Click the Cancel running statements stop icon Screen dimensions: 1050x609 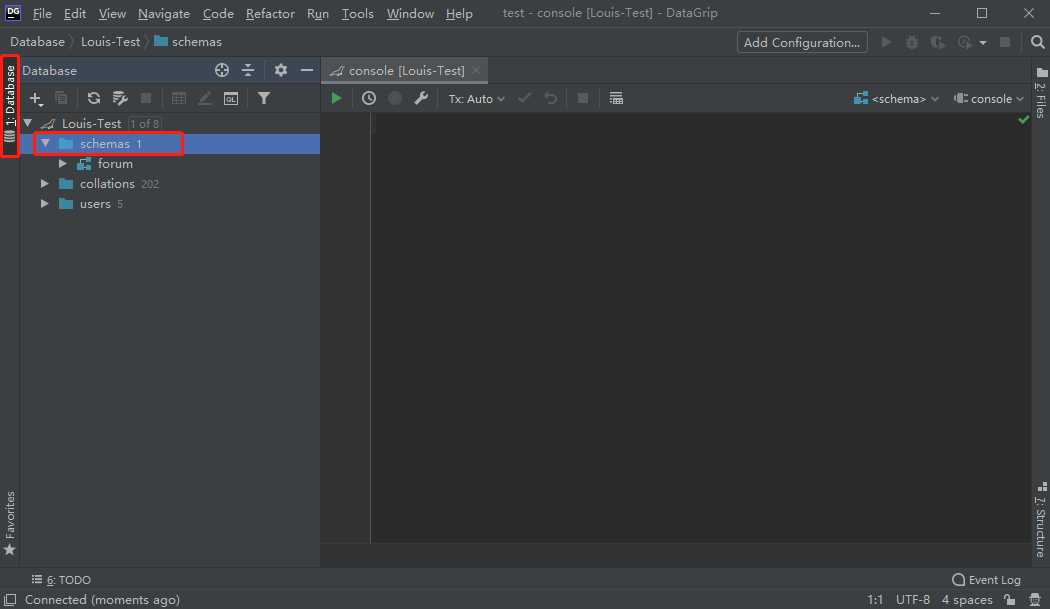pyautogui.click(x=583, y=98)
